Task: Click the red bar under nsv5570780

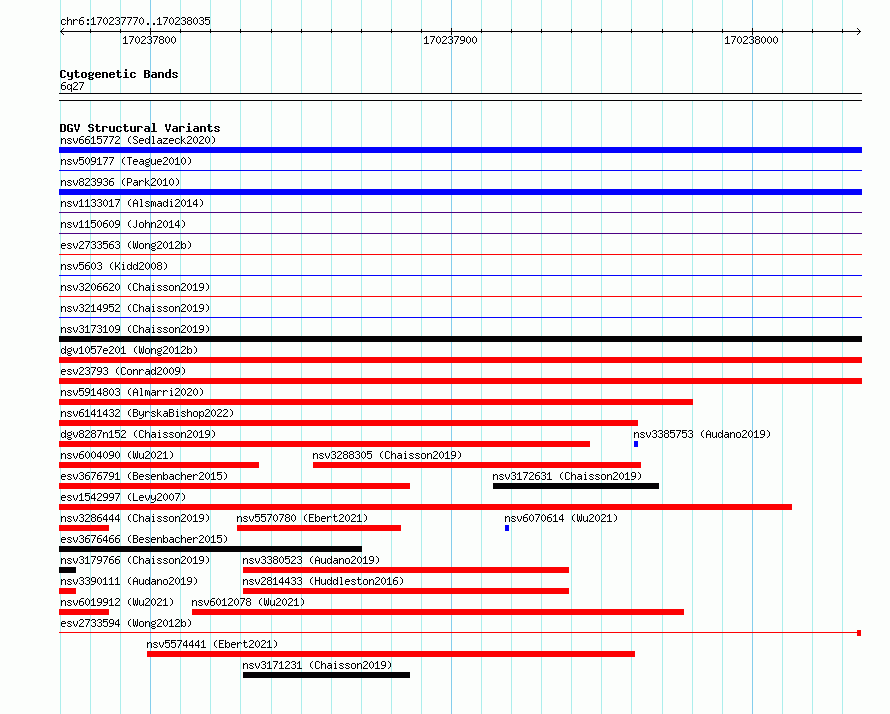Action: point(319,528)
